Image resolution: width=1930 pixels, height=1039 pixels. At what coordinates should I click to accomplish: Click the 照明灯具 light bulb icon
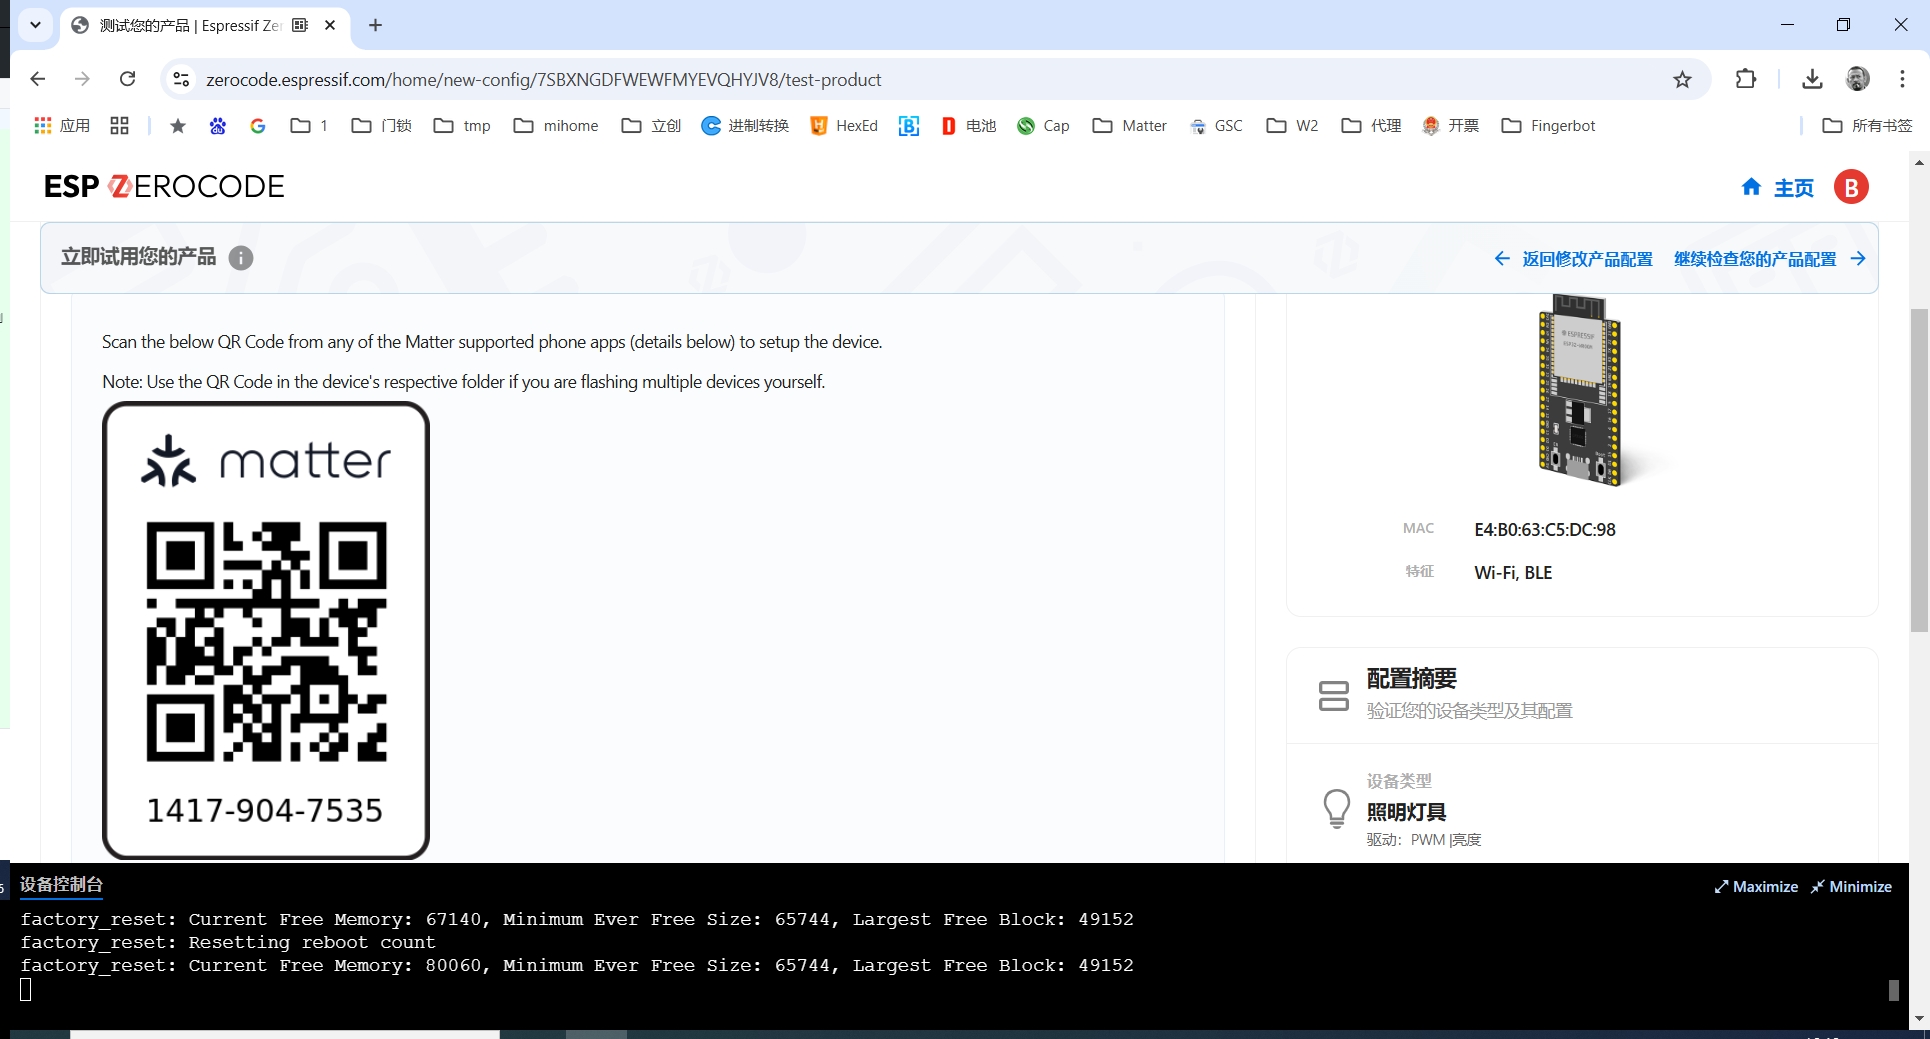[x=1336, y=808]
